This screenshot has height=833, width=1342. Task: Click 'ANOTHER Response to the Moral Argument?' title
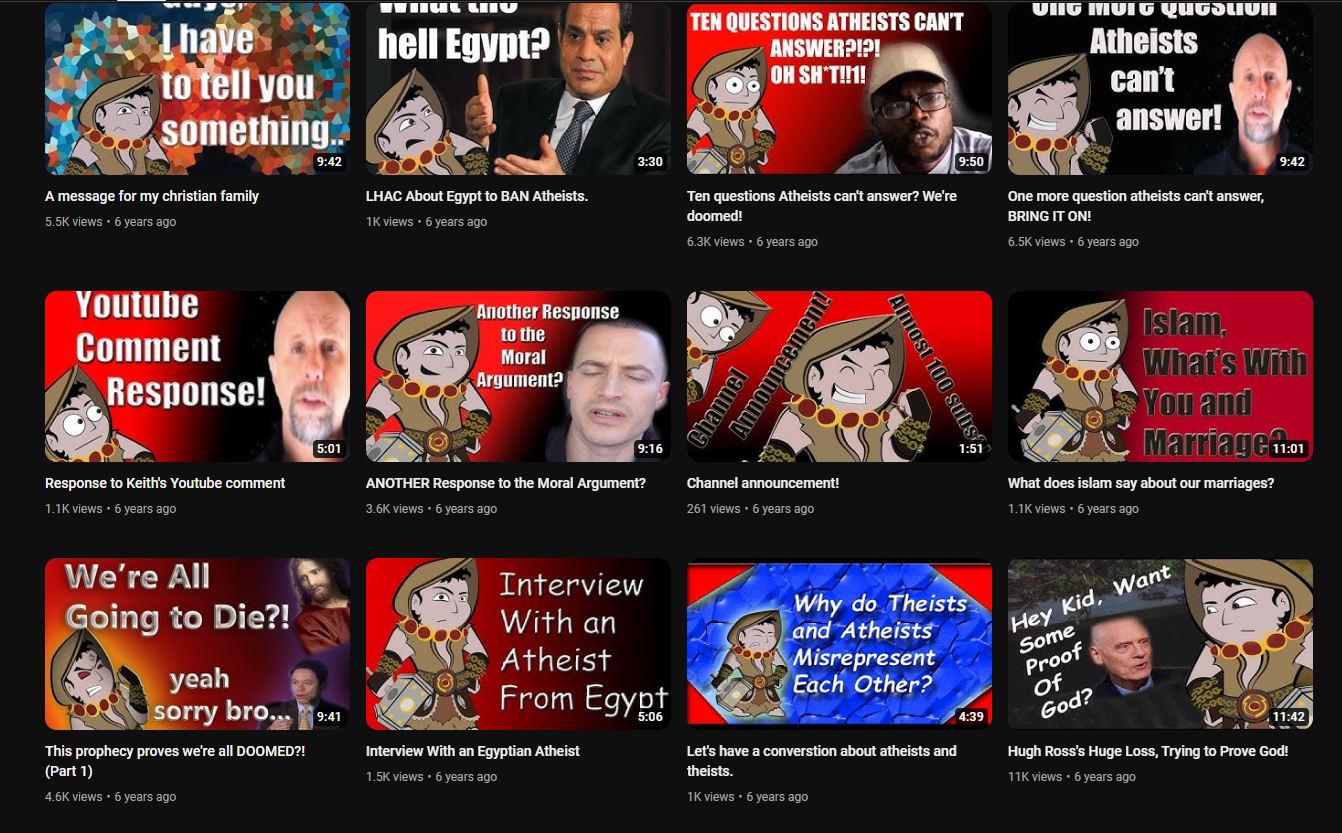click(x=506, y=483)
